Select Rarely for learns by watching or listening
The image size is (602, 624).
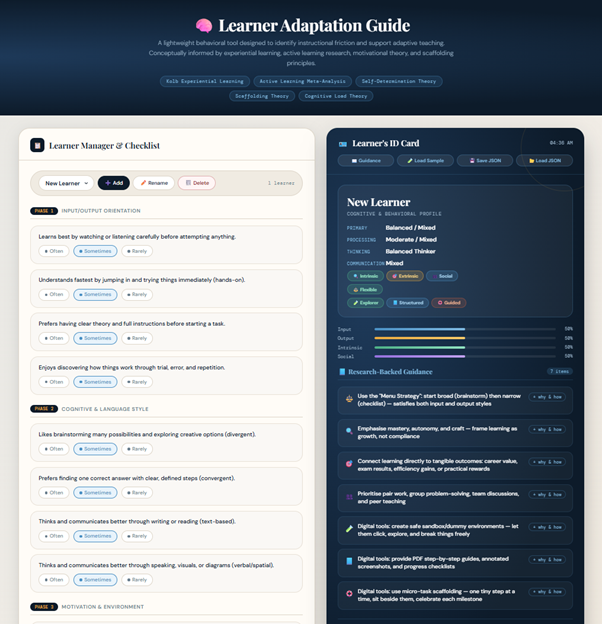[137, 251]
